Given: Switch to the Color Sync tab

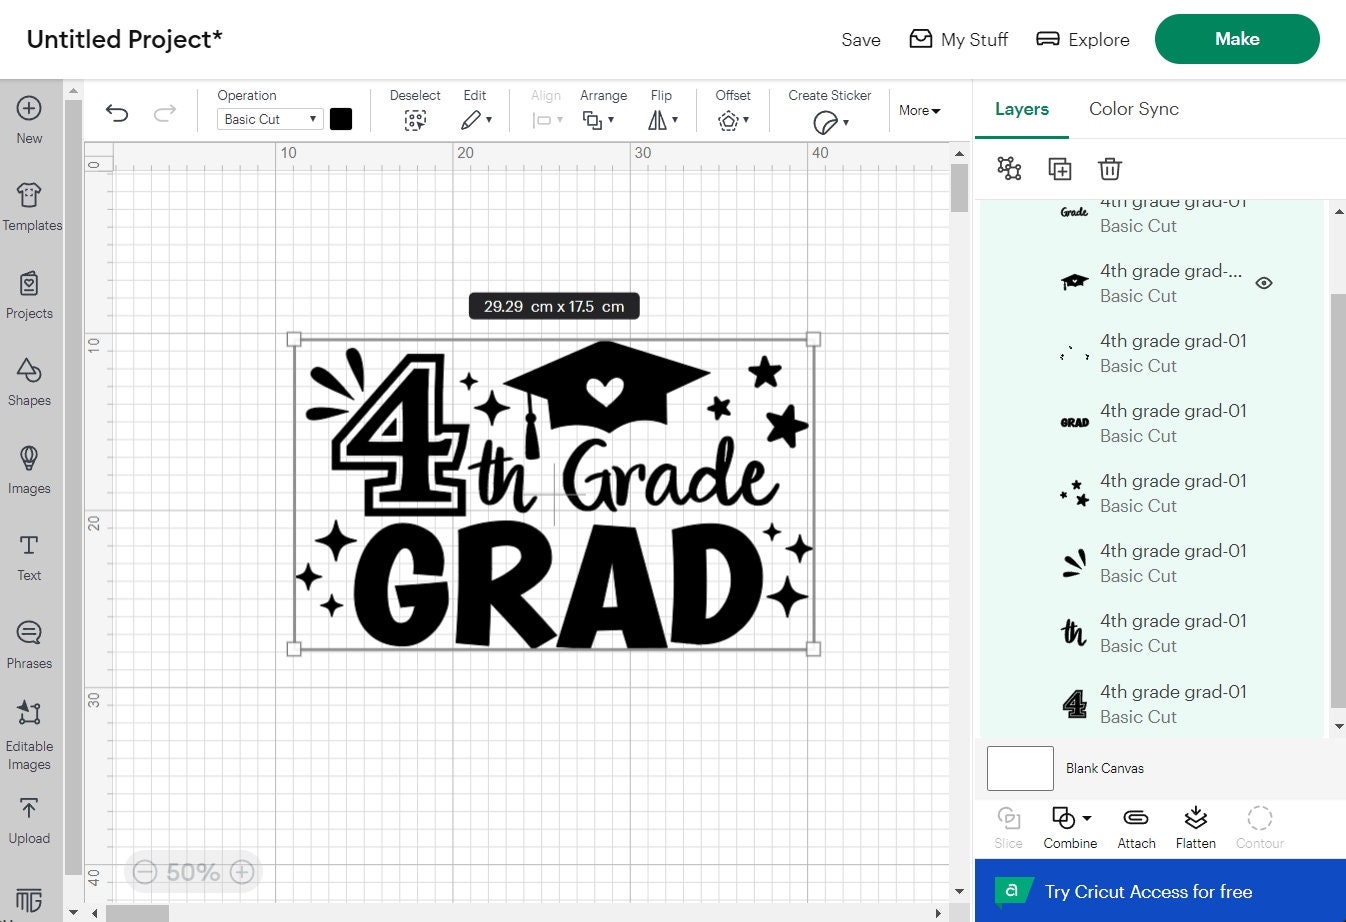Looking at the screenshot, I should click(1134, 109).
